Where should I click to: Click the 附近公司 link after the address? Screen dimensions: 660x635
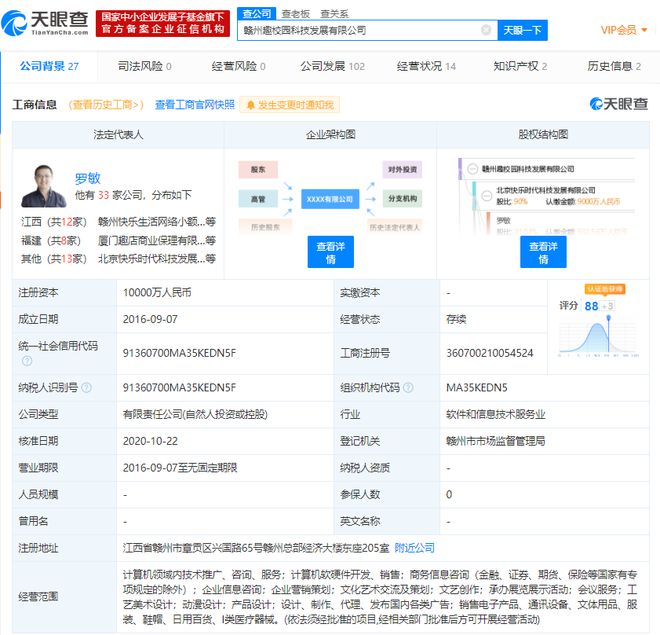[414, 548]
